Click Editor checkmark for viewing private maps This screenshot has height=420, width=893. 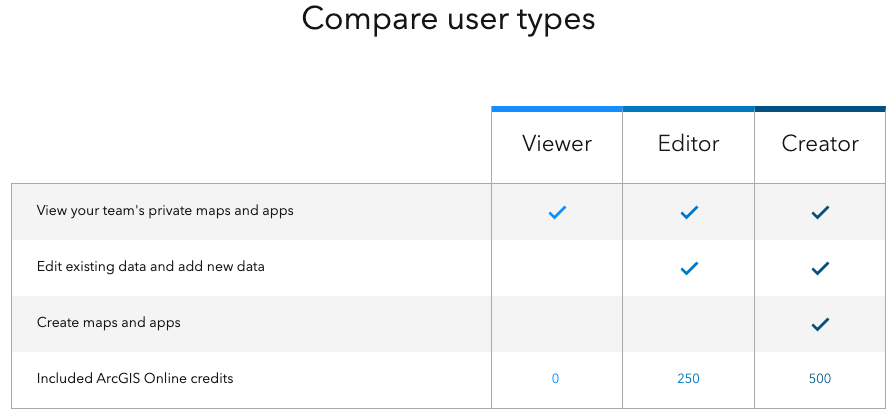point(689,212)
